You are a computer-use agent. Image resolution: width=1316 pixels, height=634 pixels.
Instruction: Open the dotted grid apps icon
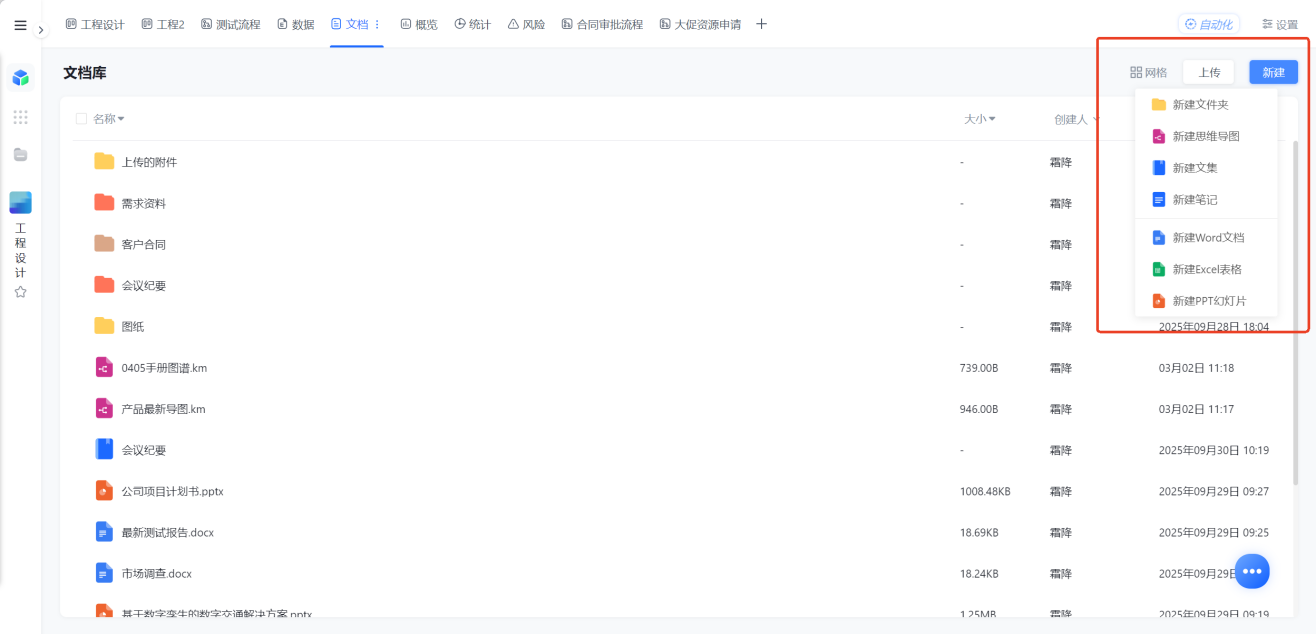click(x=20, y=117)
